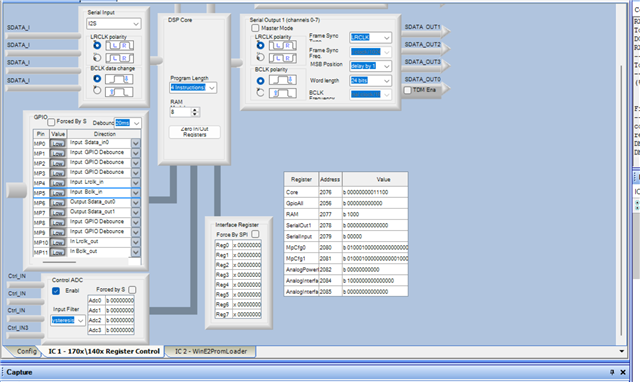Image resolution: width=640 pixels, height=382 pixels.
Task: Expand MP5 Bclk_in direction dropdown
Action: [136, 193]
